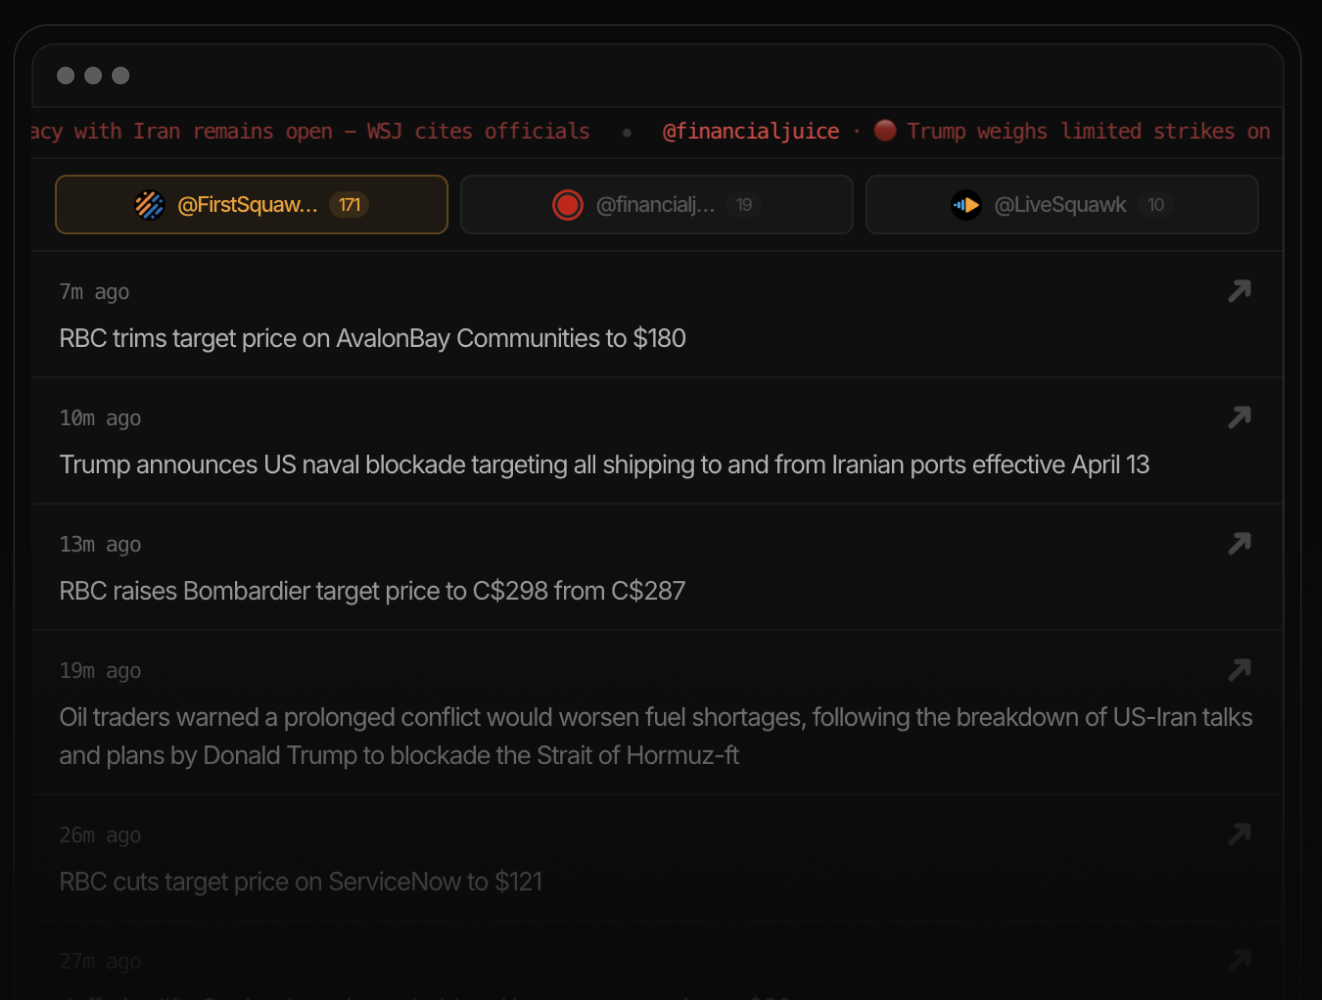Screen dimensions: 1322x1000
Task: Click the LiveSquawk playback icon
Action: (x=965, y=204)
